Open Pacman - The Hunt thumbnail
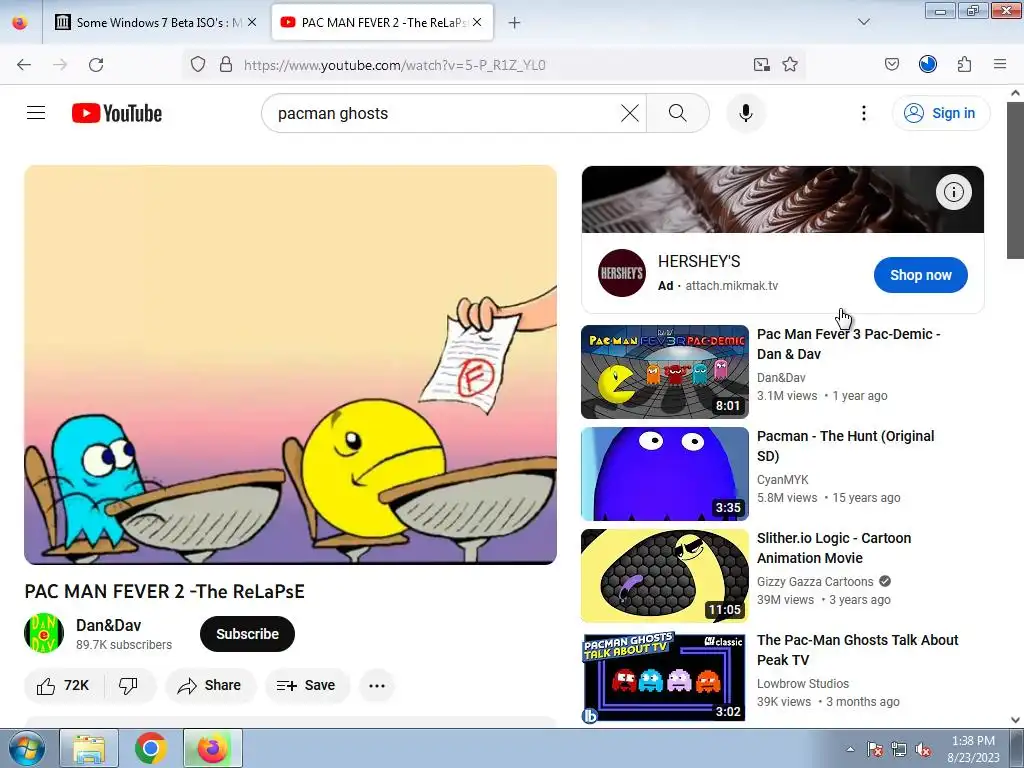Screen dimensions: 1024x768 pos(665,473)
